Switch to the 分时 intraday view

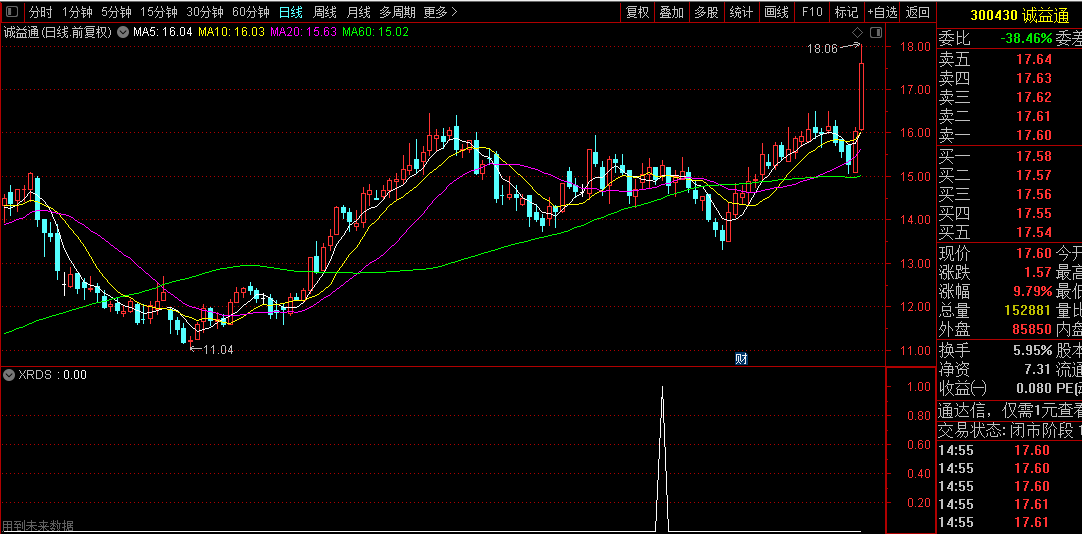pyautogui.click(x=40, y=12)
